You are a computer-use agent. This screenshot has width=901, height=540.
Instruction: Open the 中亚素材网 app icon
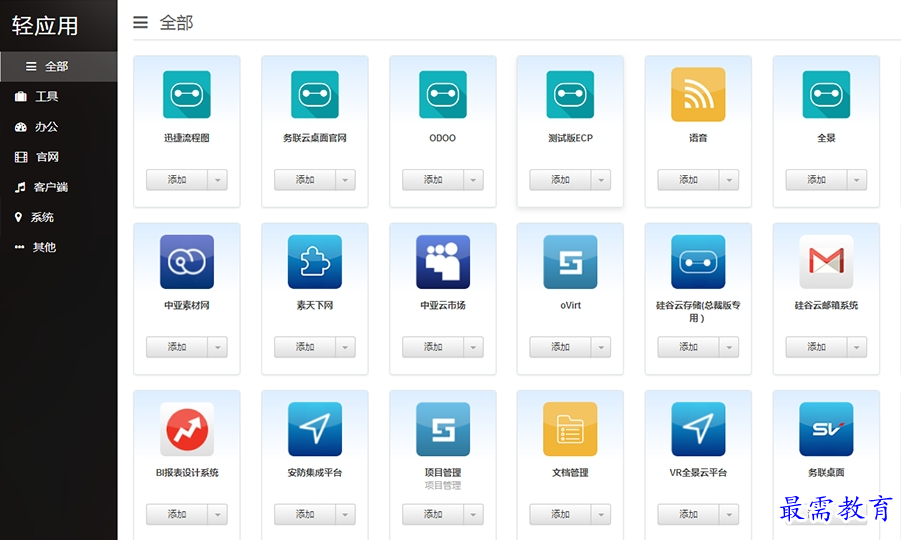tap(187, 261)
